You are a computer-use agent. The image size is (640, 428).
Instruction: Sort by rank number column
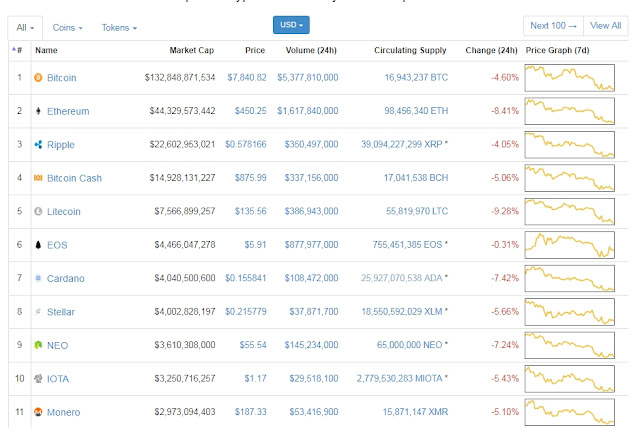coord(17,50)
